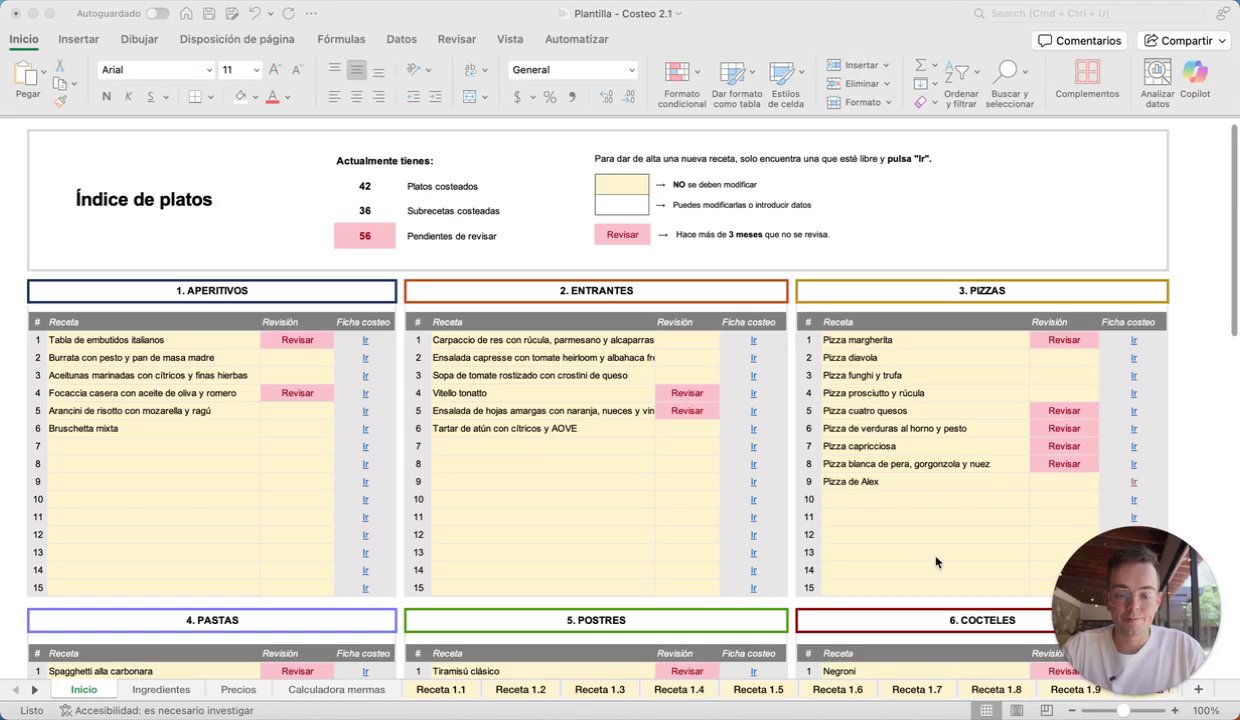Viewport: 1240px width, 720px height.
Task: Click the Save floppy disk icon
Action: point(209,14)
